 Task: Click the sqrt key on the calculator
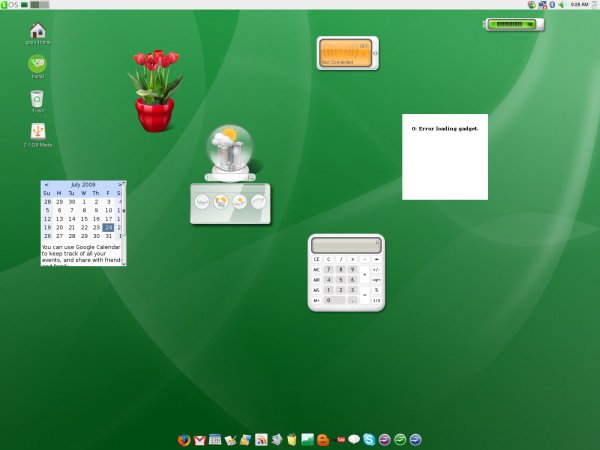(377, 280)
